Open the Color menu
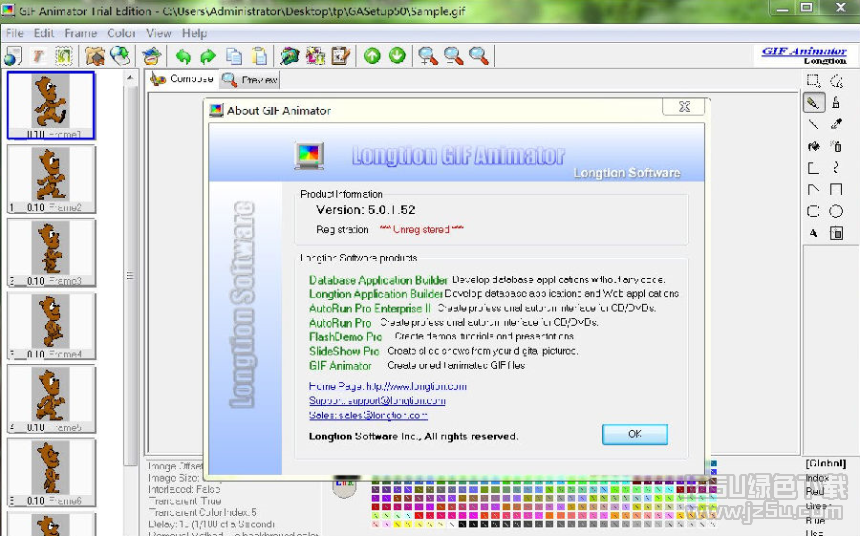The width and height of the screenshot is (861, 538). [121, 33]
